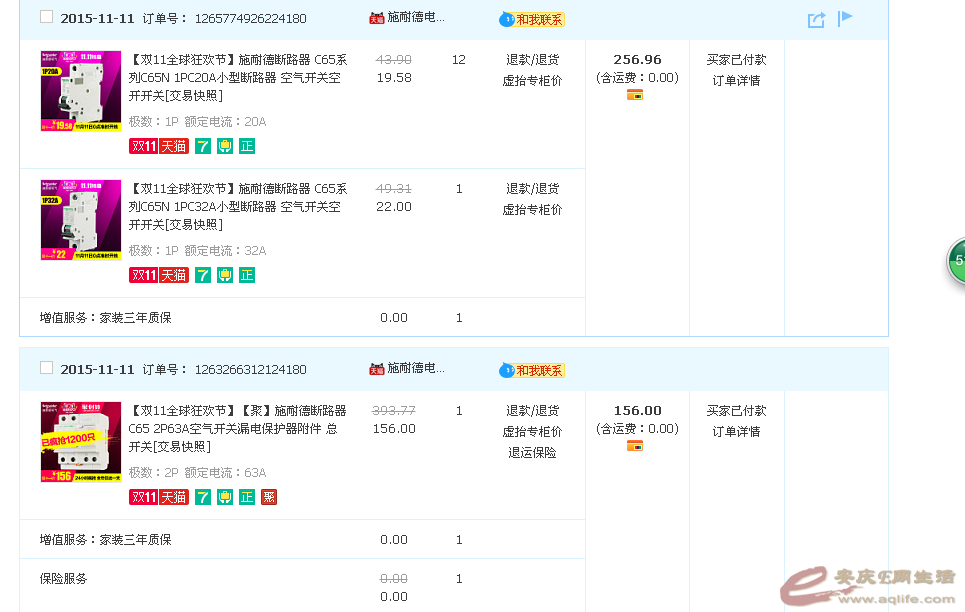Click payment card icon under 256.96 total
Viewport: 965px width, 612px height.
635,95
